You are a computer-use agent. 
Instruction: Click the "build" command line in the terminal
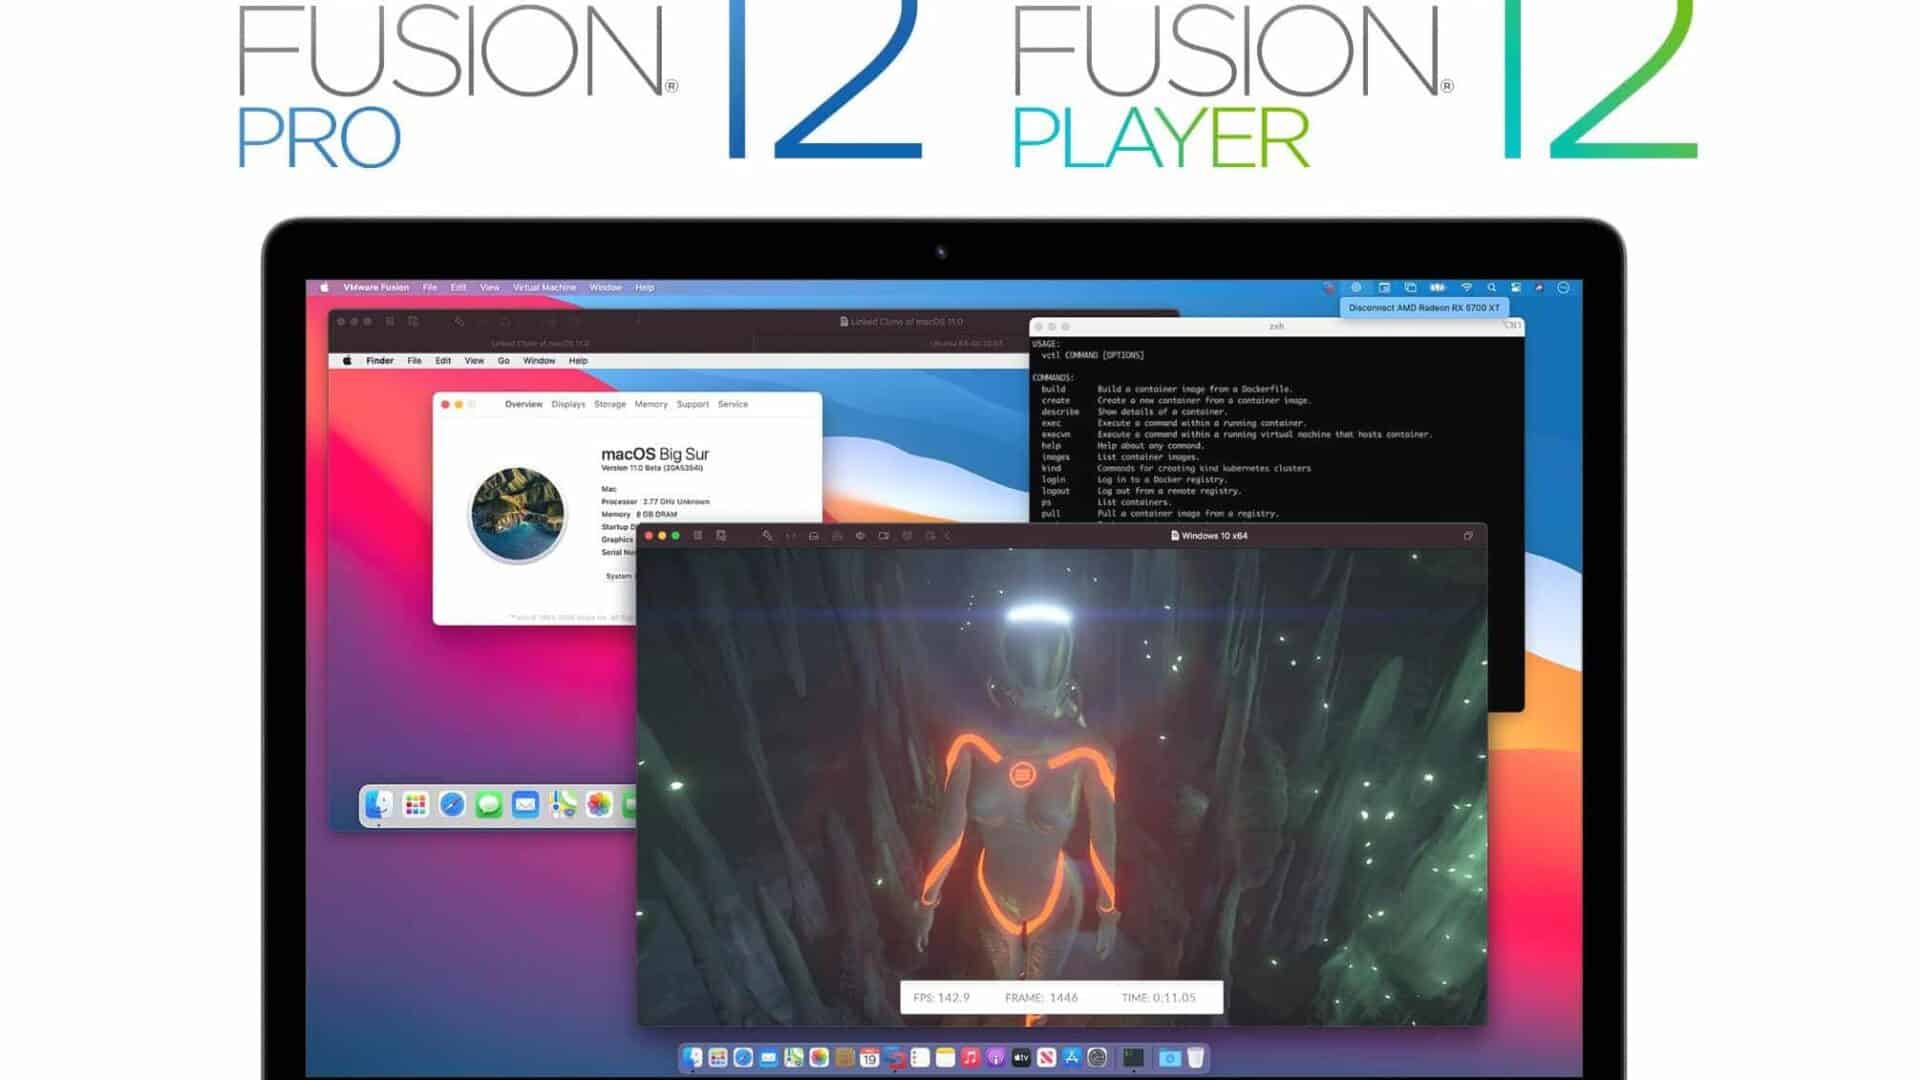1167,389
